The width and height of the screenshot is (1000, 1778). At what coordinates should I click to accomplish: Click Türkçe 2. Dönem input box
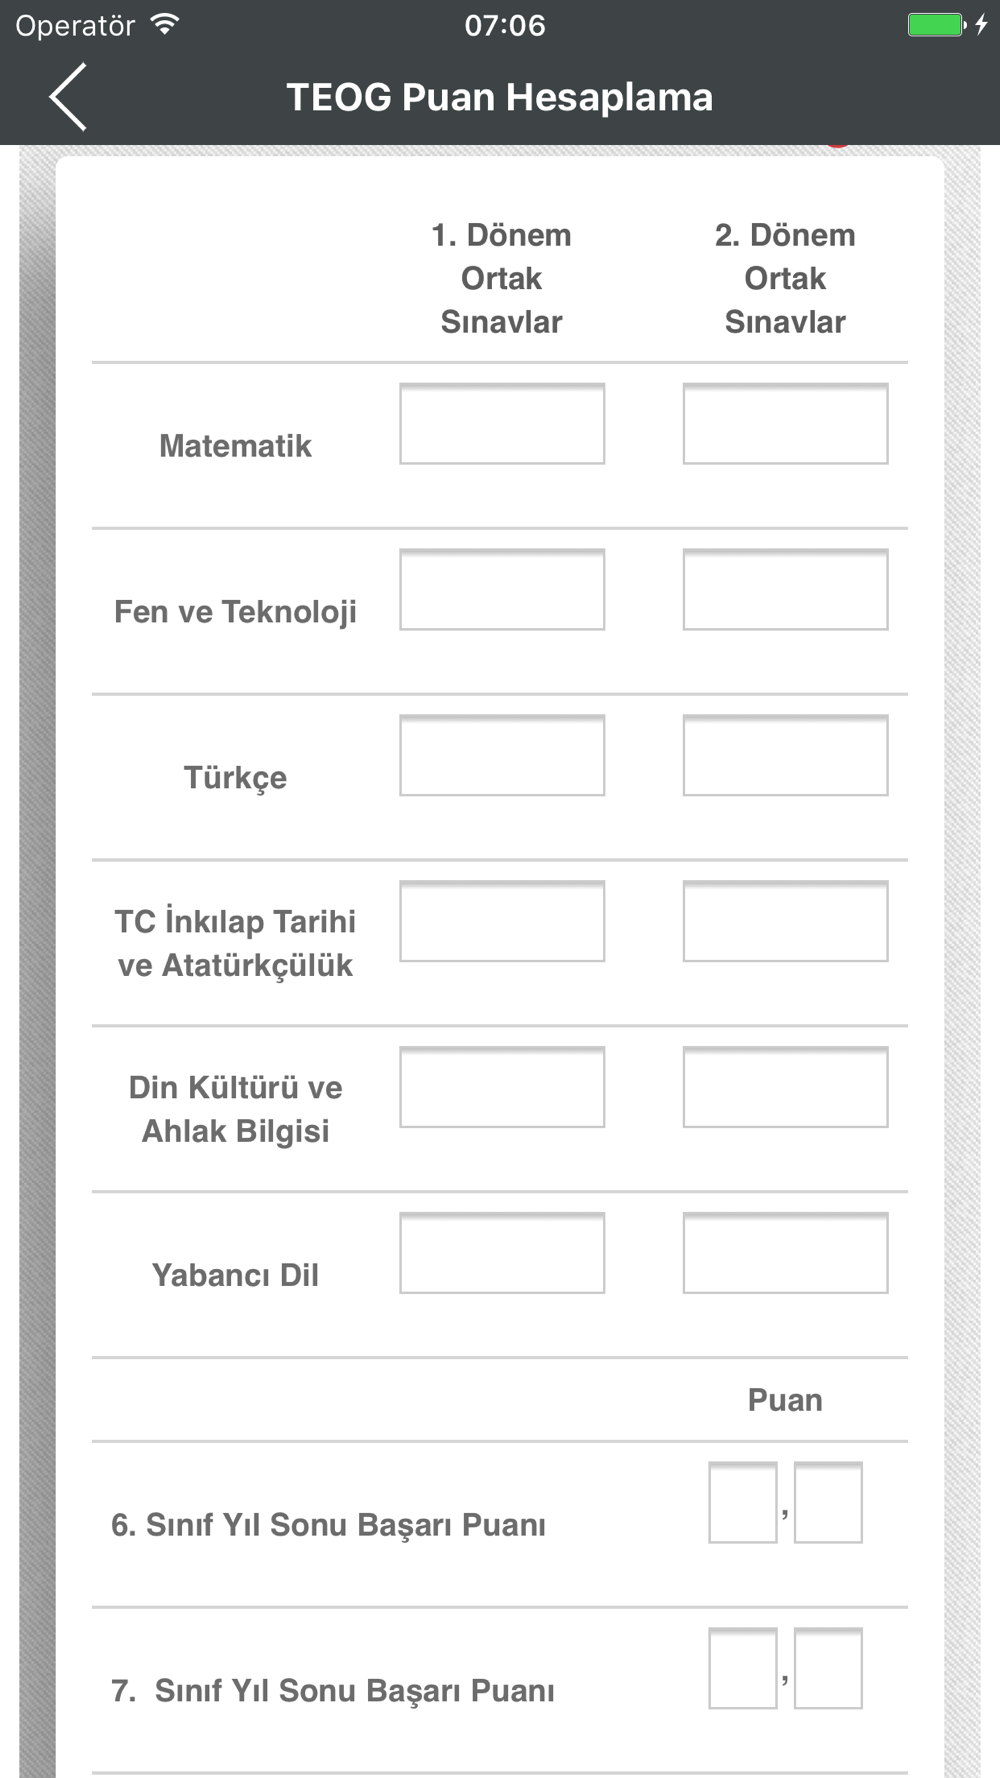pyautogui.click(x=785, y=756)
